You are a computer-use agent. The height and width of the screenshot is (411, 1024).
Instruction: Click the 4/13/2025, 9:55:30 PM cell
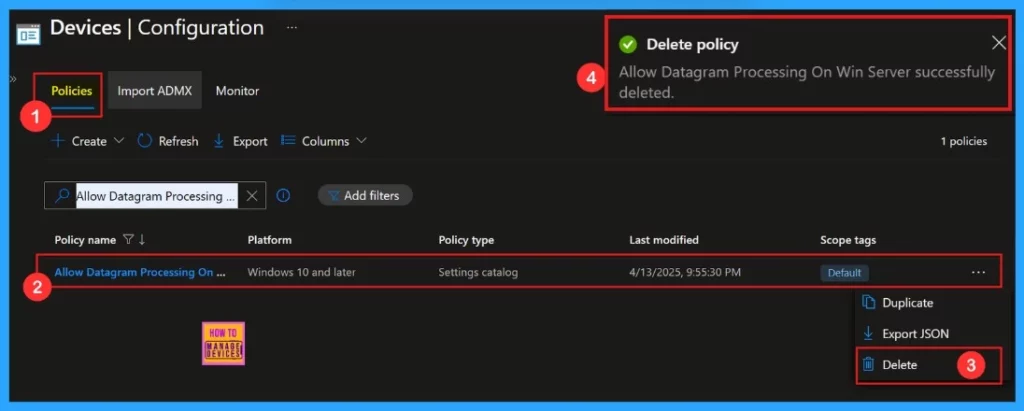point(685,272)
